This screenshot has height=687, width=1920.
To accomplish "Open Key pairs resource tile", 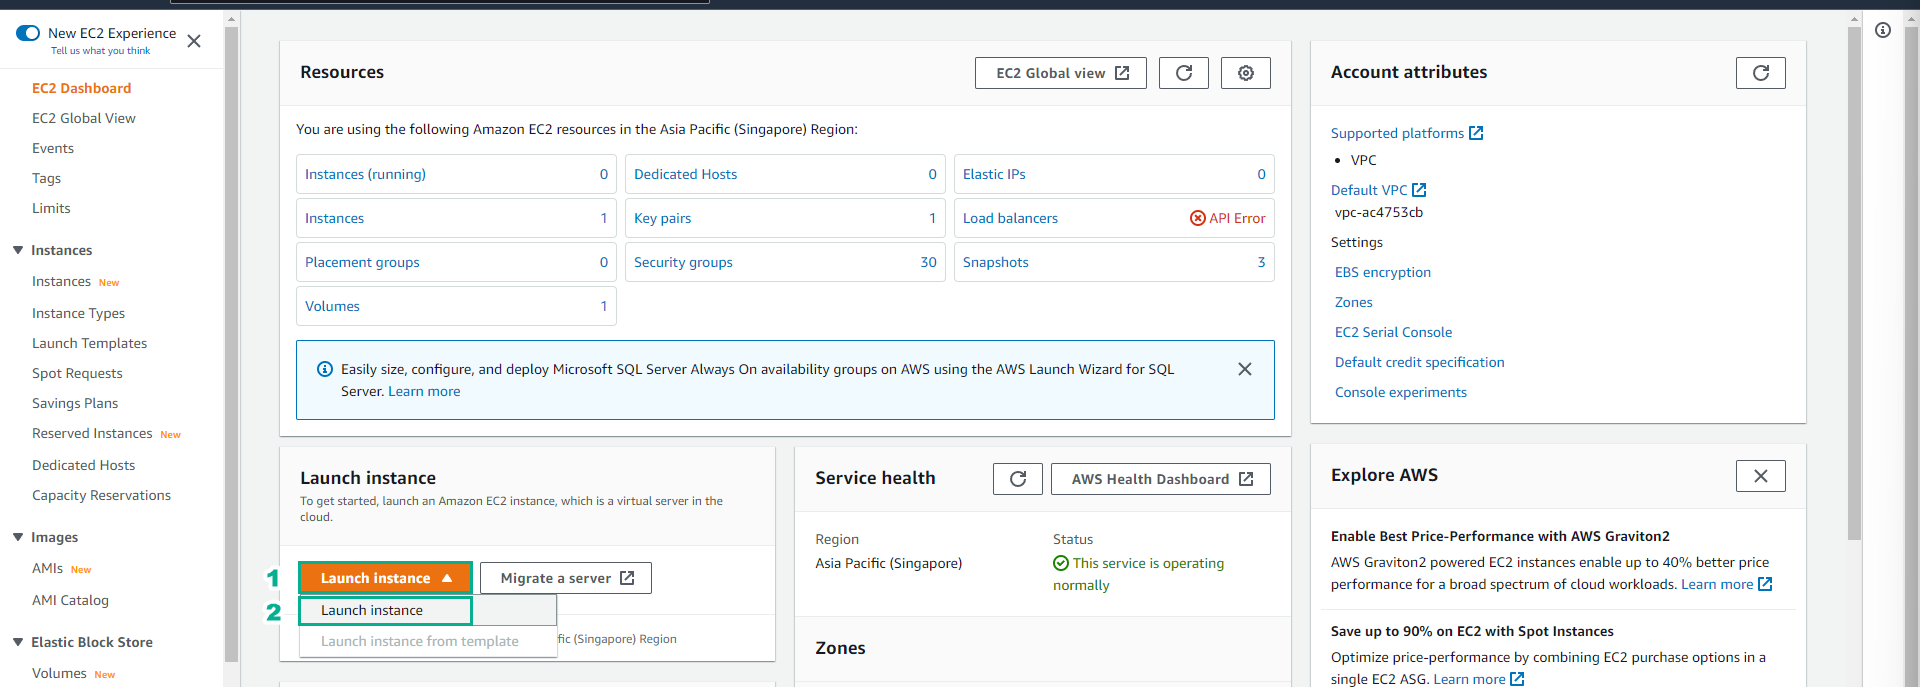I will pos(785,218).
